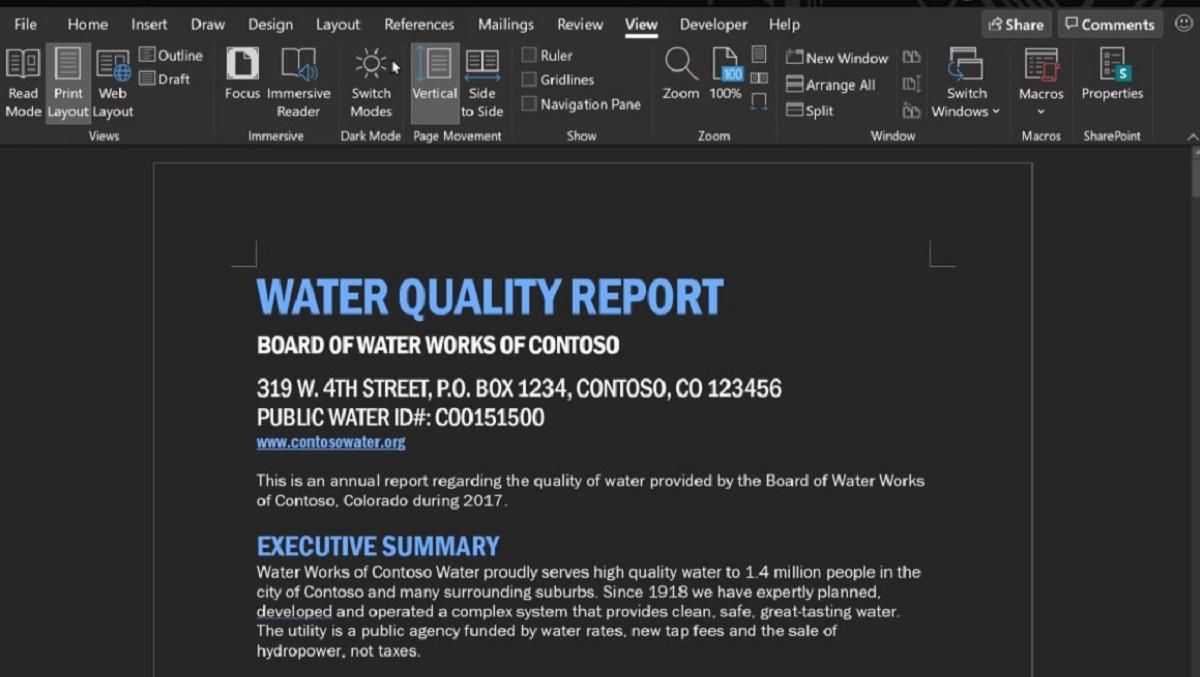Select the 100% zoom value field

(x=730, y=72)
